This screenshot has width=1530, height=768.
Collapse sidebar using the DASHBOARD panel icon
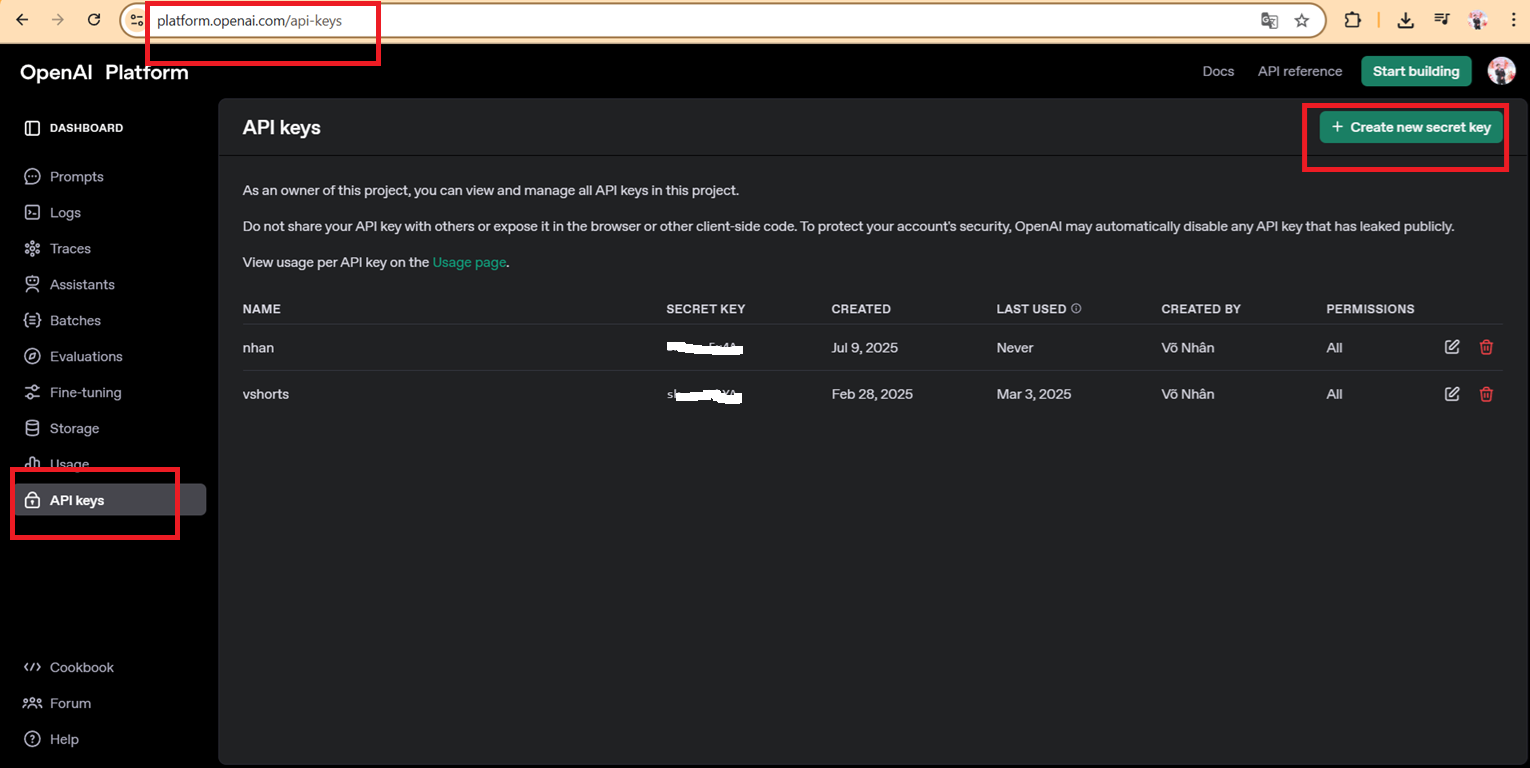[x=32, y=128]
